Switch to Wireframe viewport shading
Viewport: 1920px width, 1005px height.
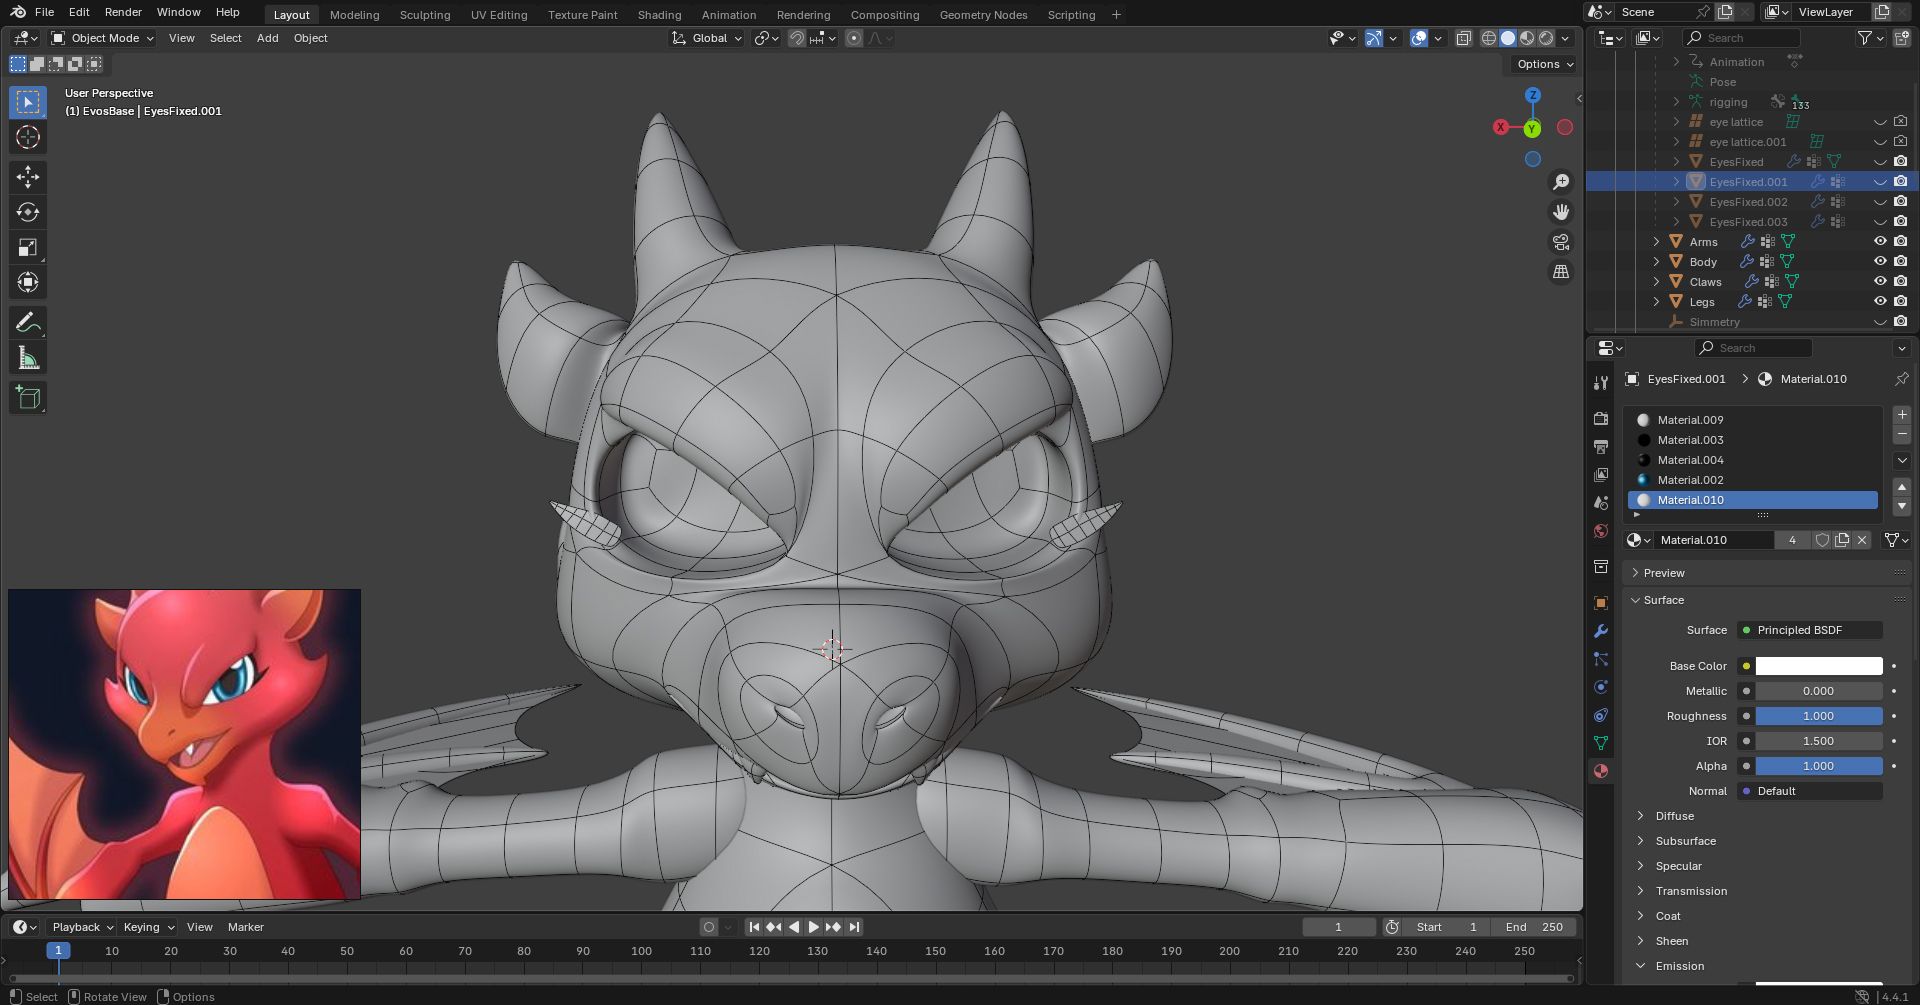pos(1488,38)
